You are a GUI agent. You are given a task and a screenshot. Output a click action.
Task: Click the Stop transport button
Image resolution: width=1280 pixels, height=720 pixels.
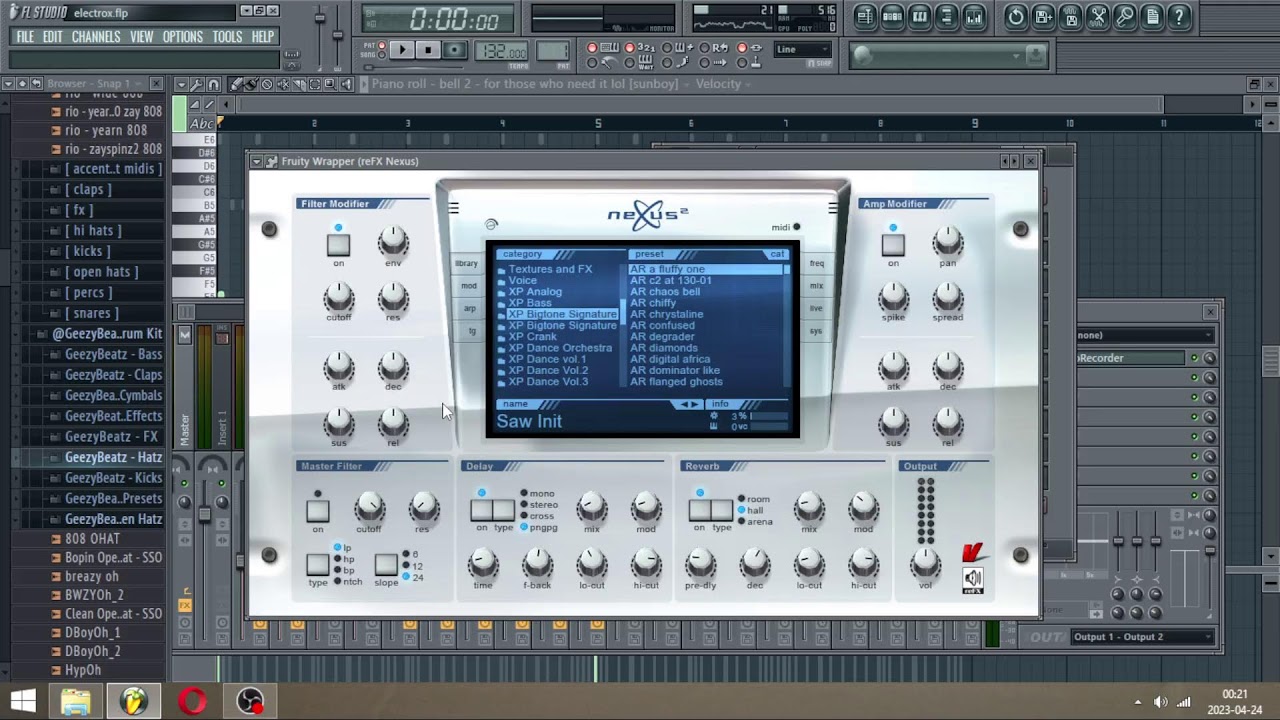427,50
